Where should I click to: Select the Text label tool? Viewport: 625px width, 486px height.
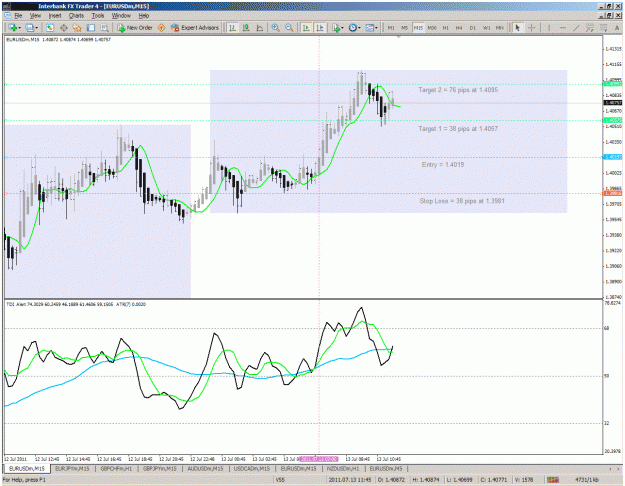(x=617, y=28)
